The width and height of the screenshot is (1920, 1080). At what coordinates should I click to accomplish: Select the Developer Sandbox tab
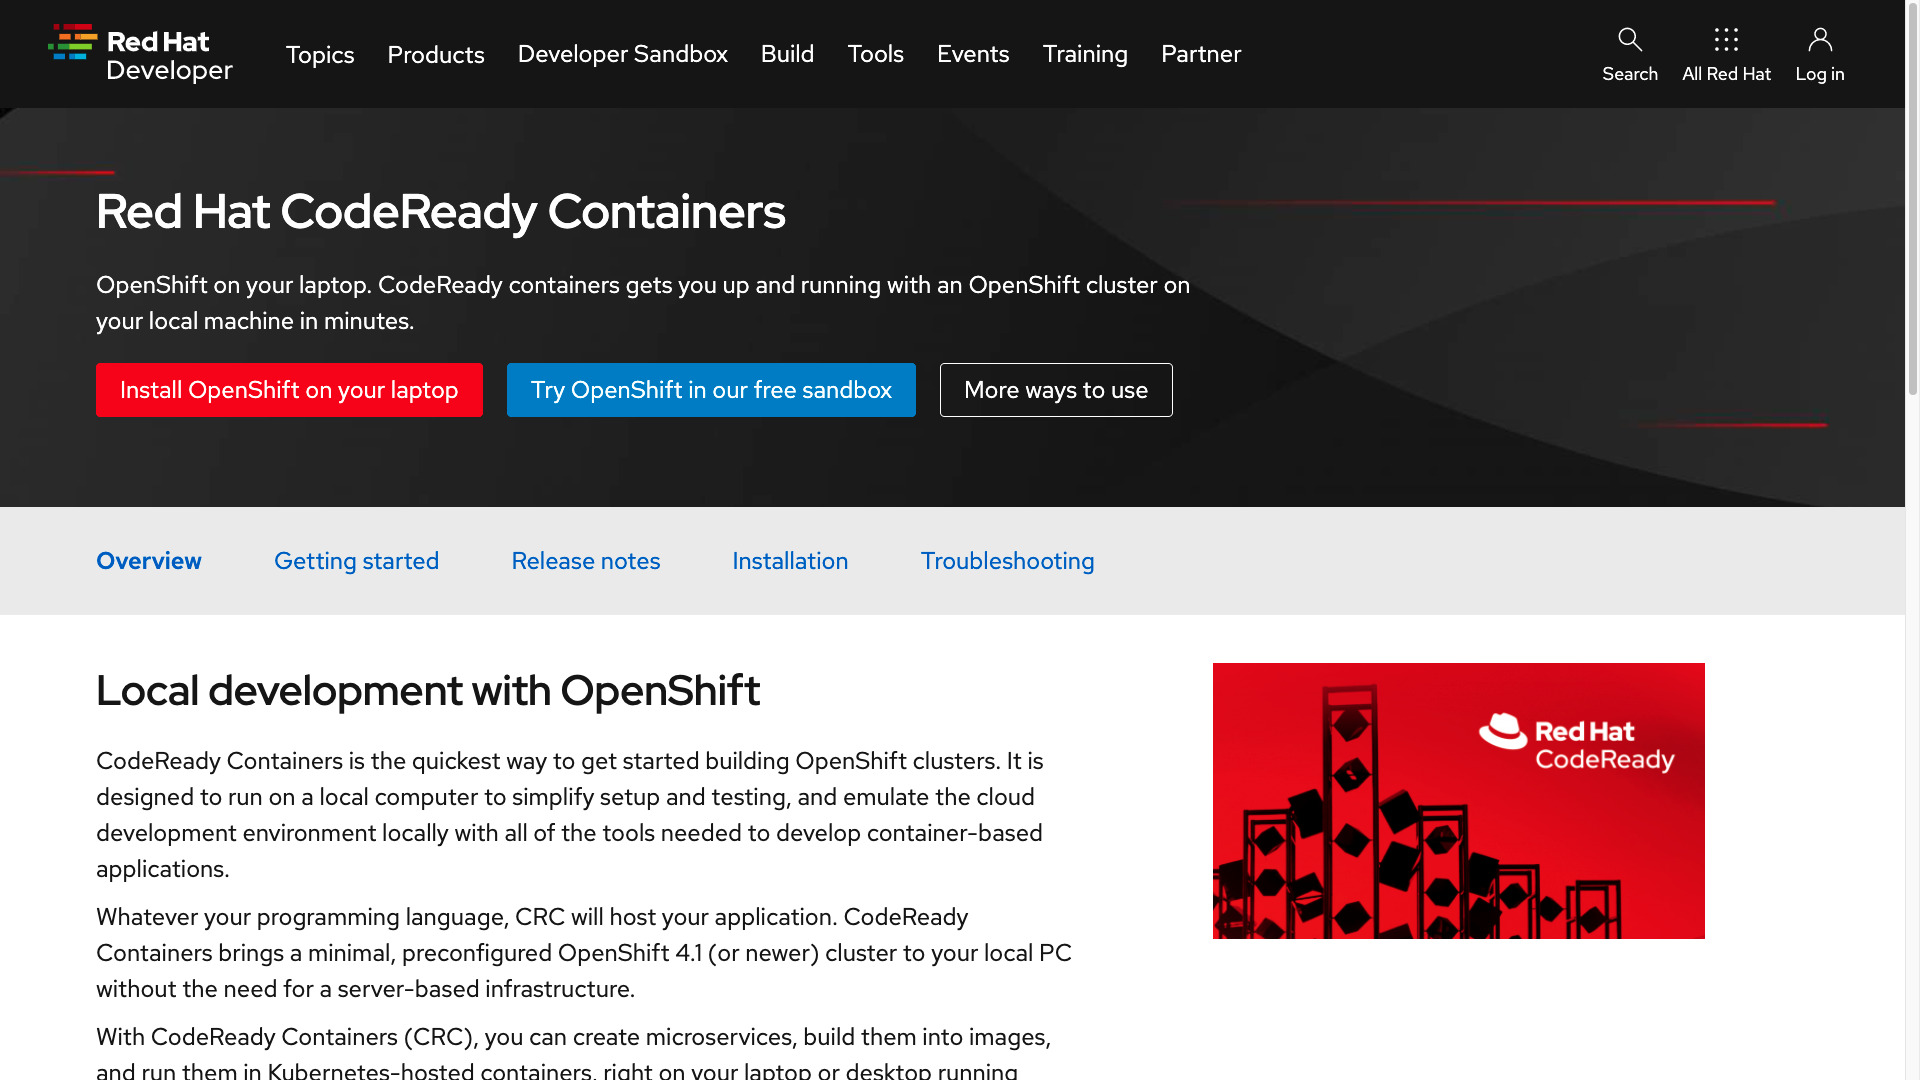[622, 53]
